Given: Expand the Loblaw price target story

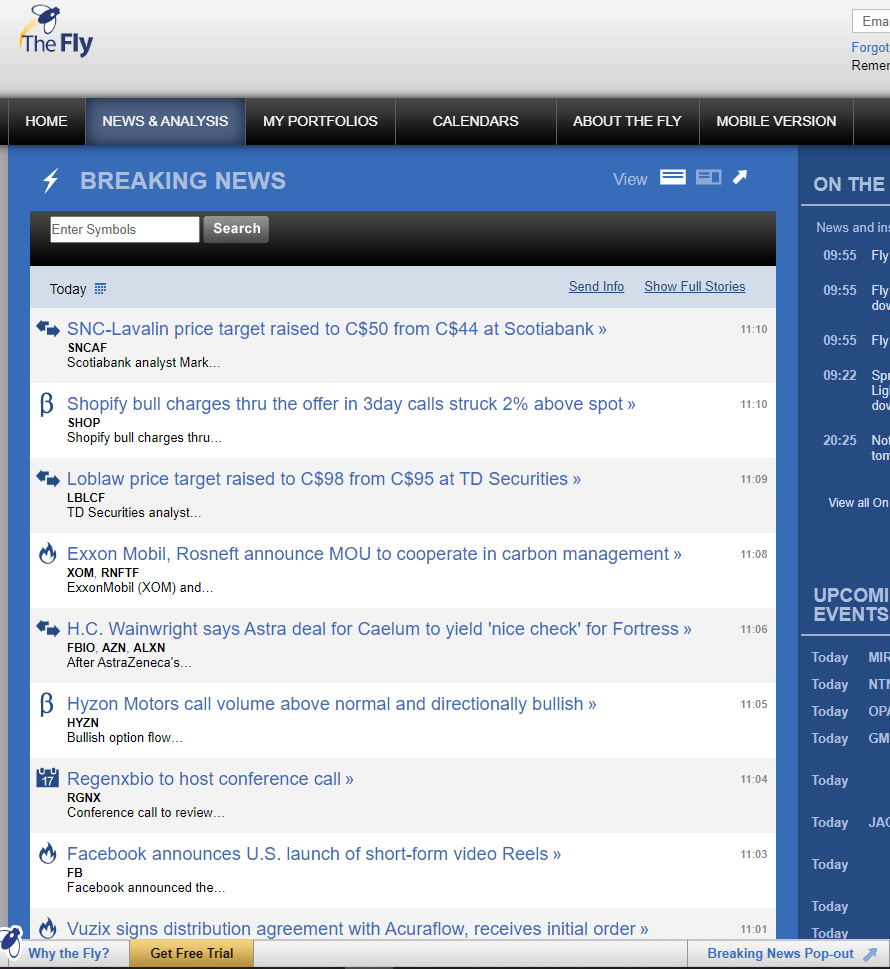Looking at the screenshot, I should (x=323, y=479).
